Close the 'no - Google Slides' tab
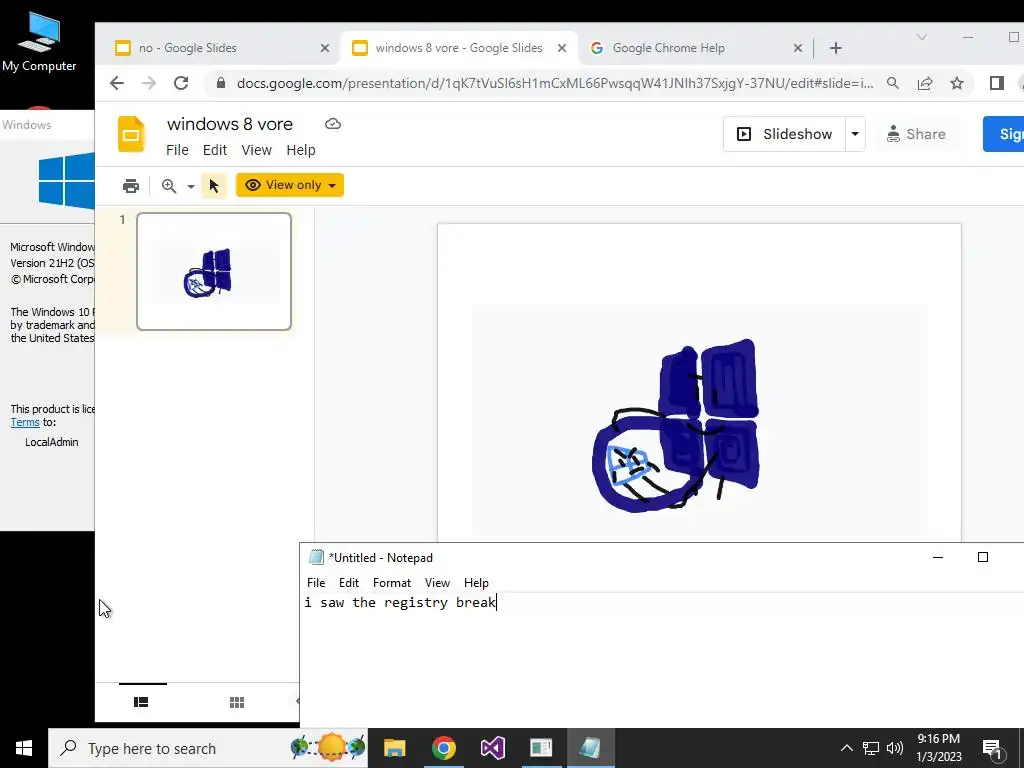1024x768 pixels. (325, 48)
